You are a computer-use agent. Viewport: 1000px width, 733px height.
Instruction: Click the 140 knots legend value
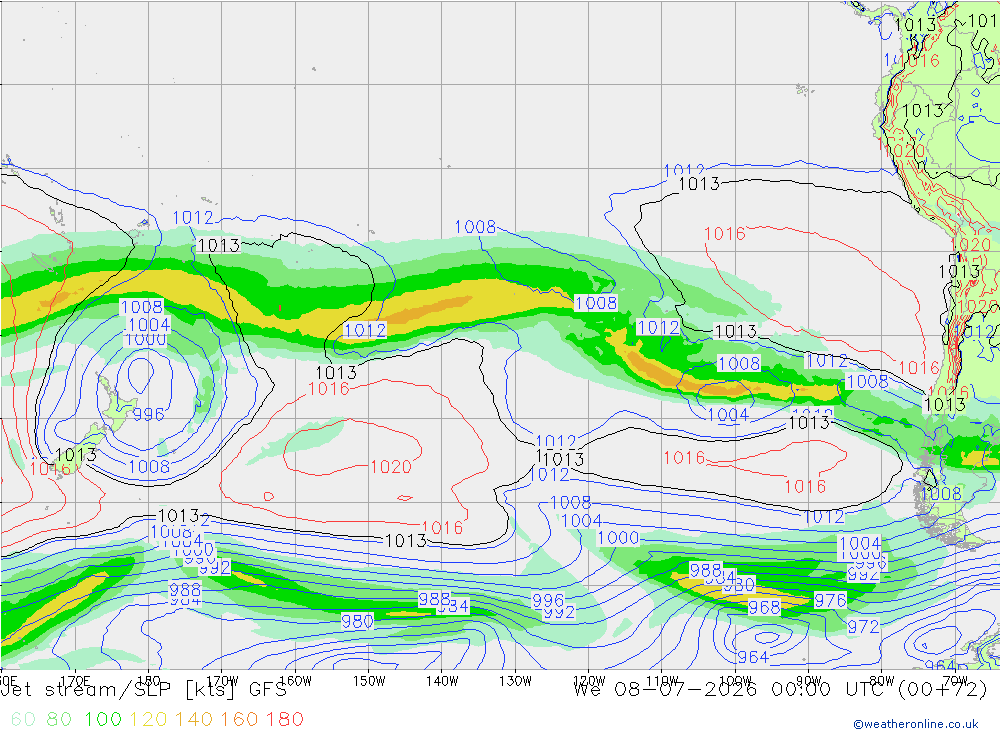[194, 719]
